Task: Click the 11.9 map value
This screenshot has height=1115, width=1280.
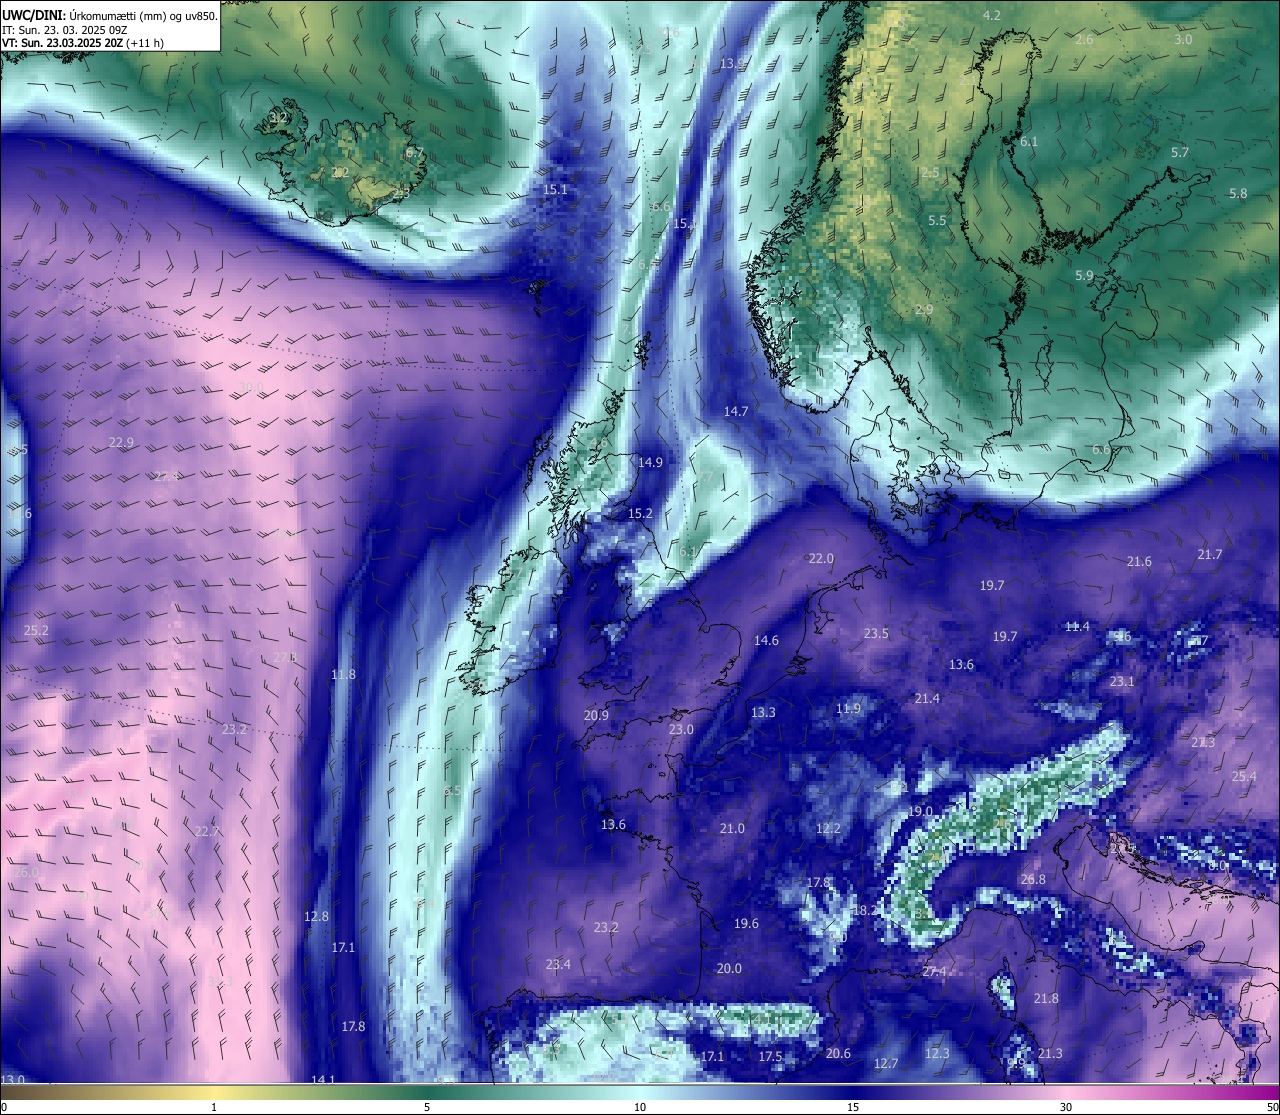Action: [x=848, y=708]
